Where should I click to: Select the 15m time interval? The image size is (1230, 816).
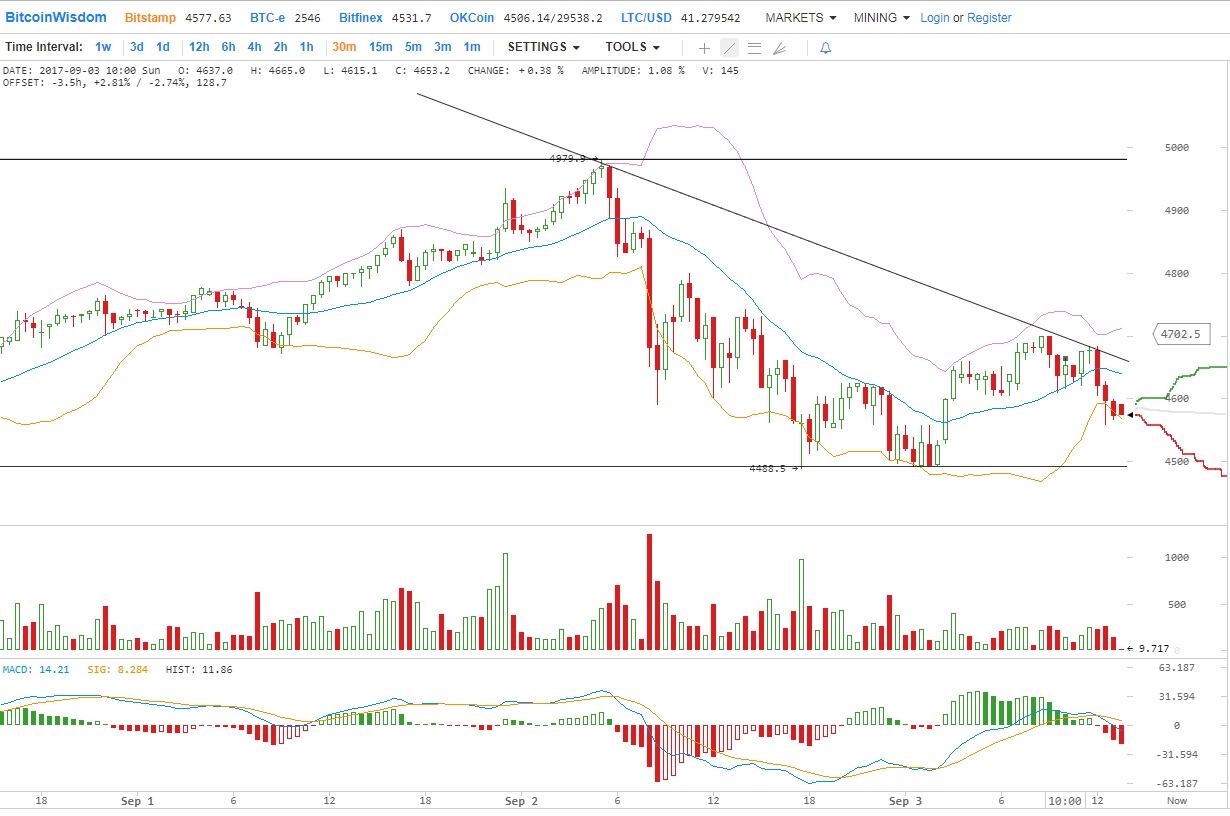[380, 47]
